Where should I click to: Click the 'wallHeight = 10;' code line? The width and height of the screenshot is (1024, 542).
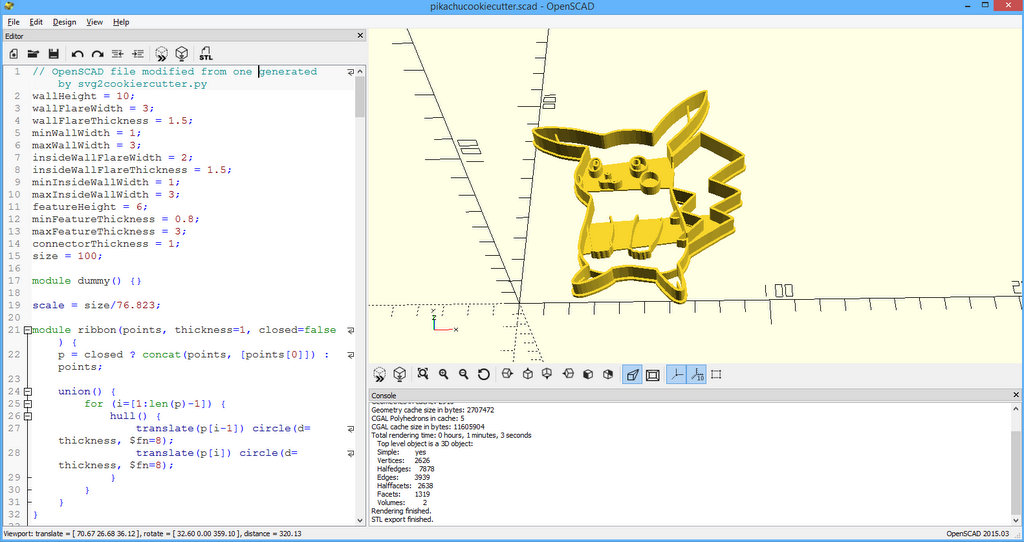pos(84,96)
